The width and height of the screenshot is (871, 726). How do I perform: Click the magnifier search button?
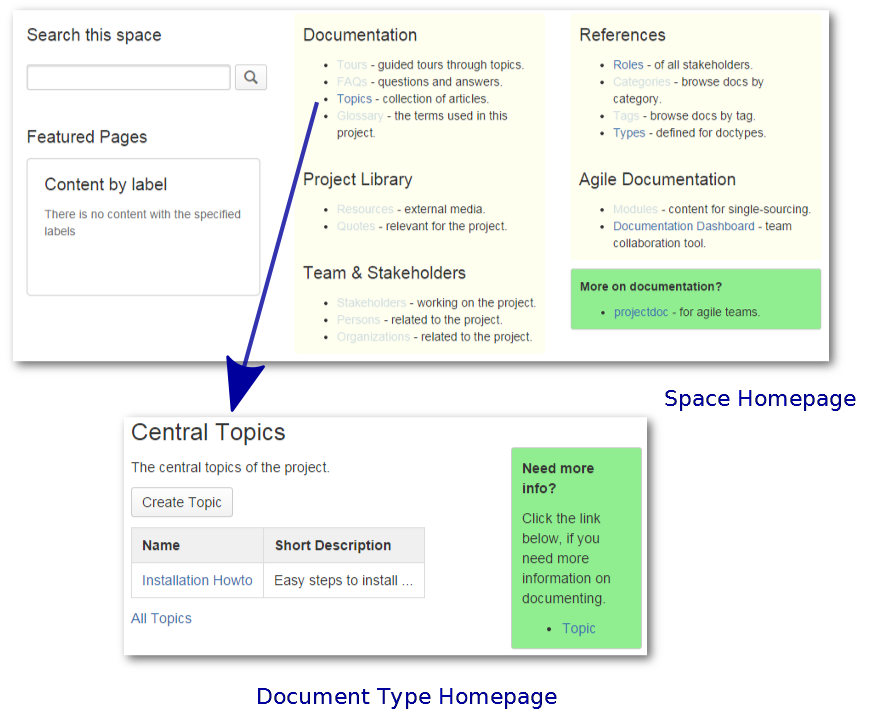click(x=251, y=77)
